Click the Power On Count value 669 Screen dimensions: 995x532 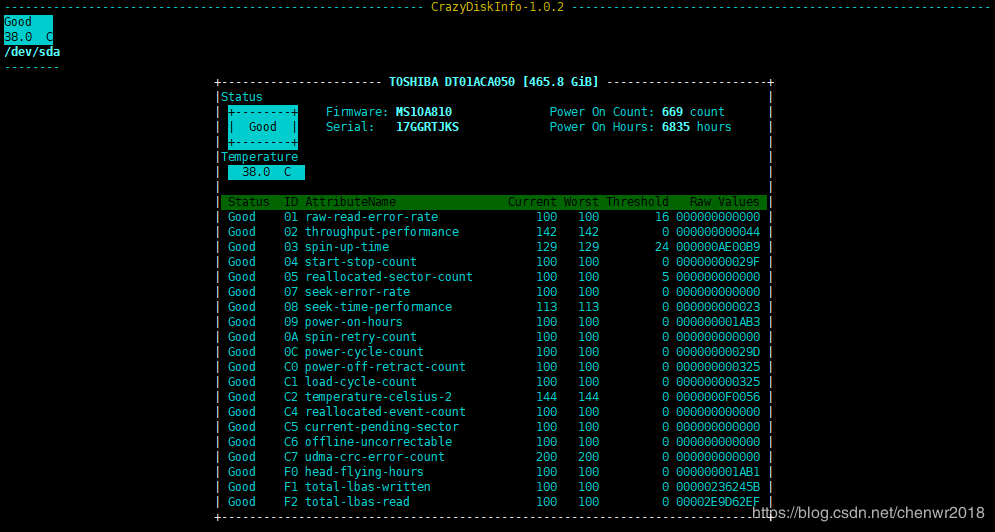pyautogui.click(x=672, y=112)
